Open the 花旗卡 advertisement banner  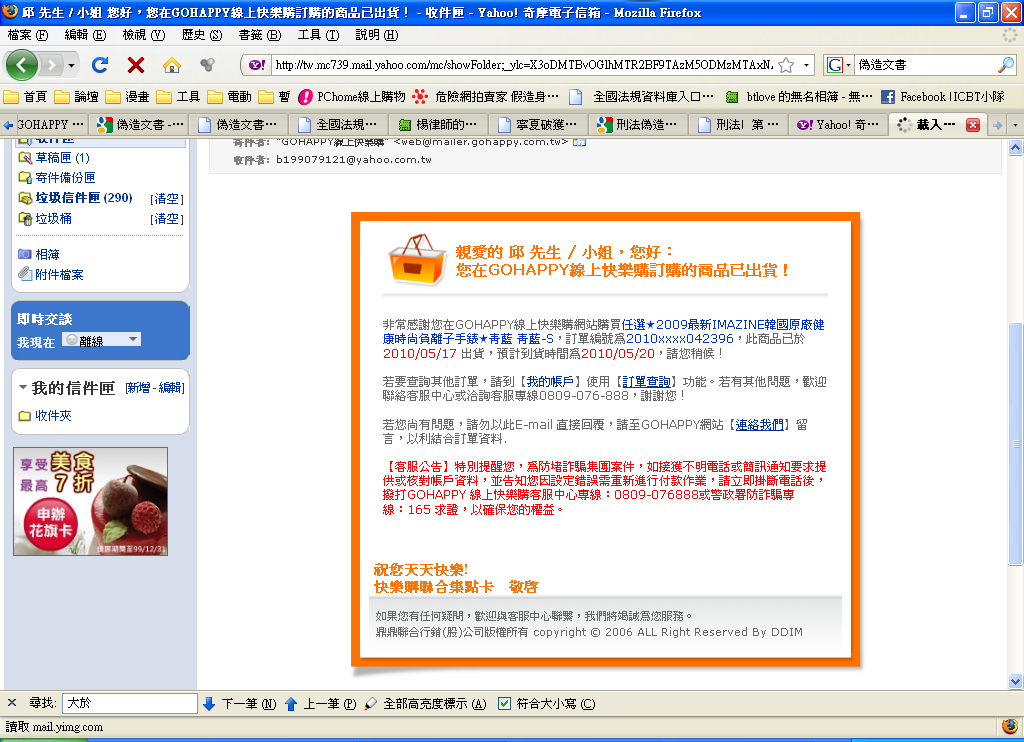(x=90, y=501)
